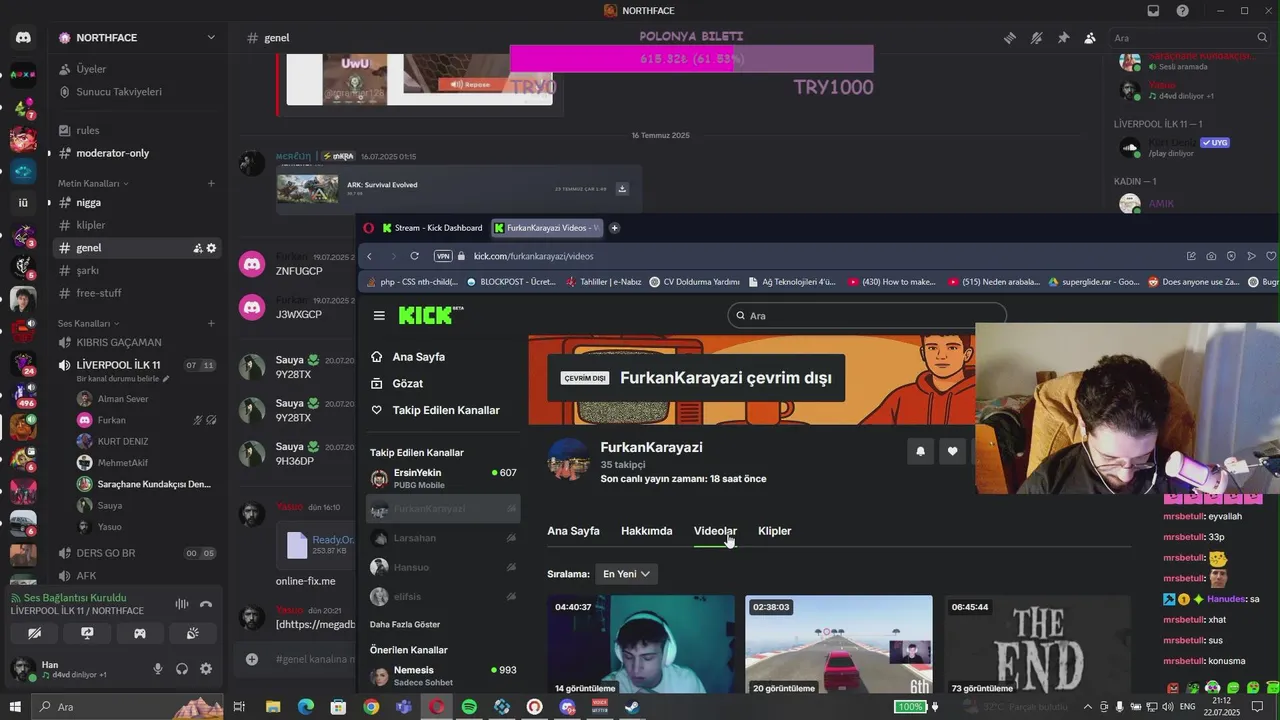Screen dimensions: 1280x720
Task: Open the Discord inbox icon in title bar
Action: (x=1153, y=11)
